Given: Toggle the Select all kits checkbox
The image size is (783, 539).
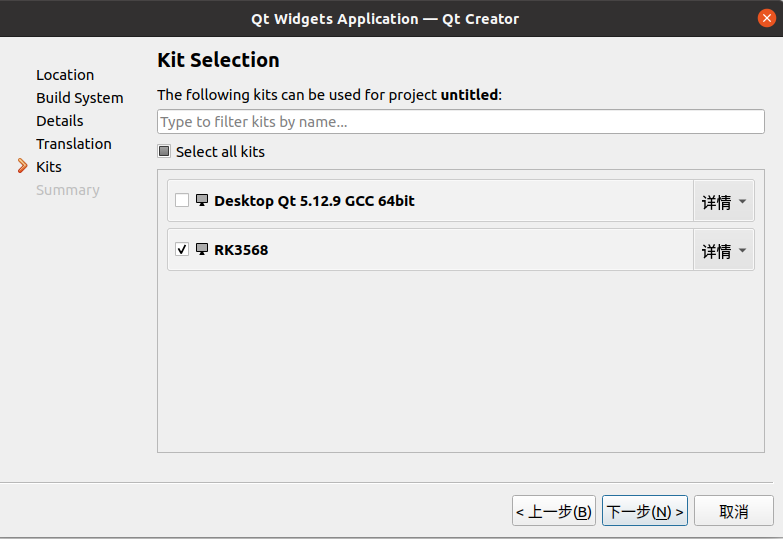Looking at the screenshot, I should 164,152.
